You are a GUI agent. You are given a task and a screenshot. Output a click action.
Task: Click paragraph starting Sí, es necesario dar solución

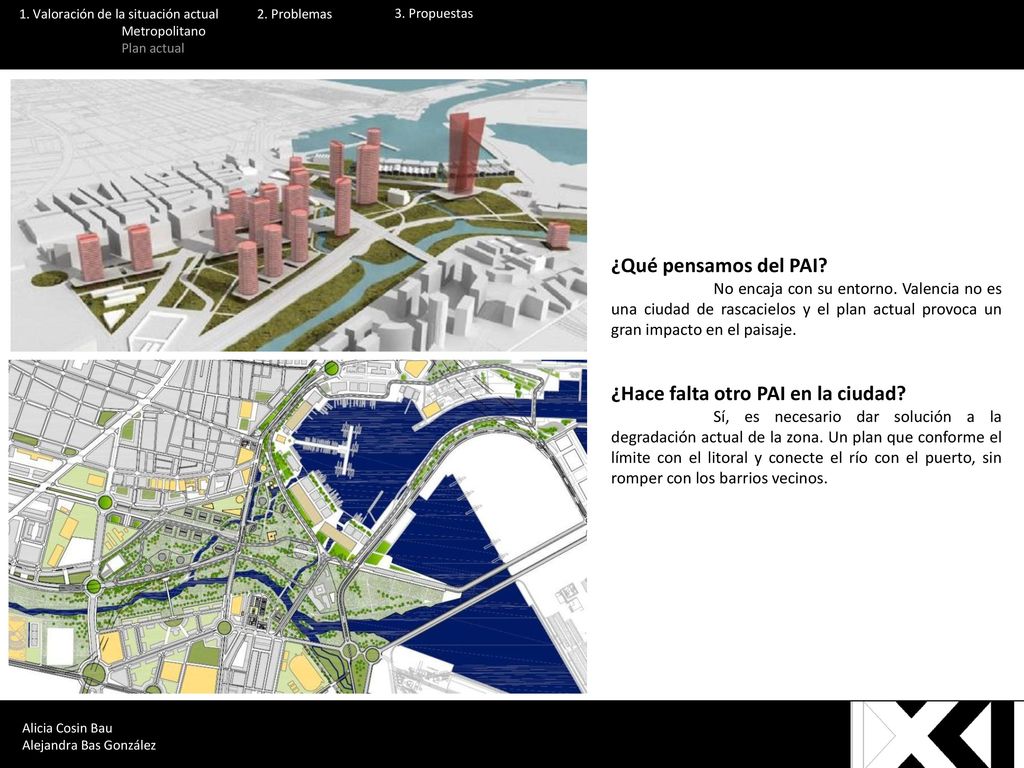806,447
